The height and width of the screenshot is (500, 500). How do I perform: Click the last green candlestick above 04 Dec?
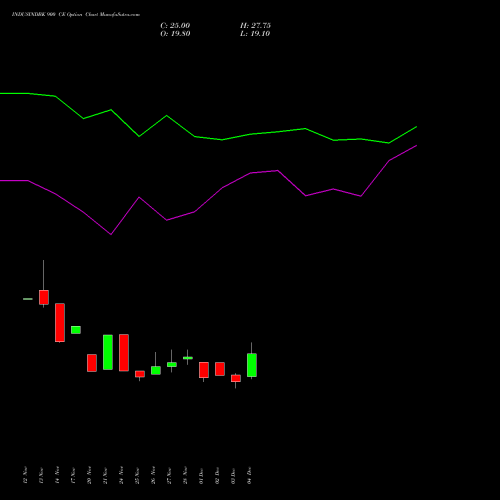[x=252, y=365]
